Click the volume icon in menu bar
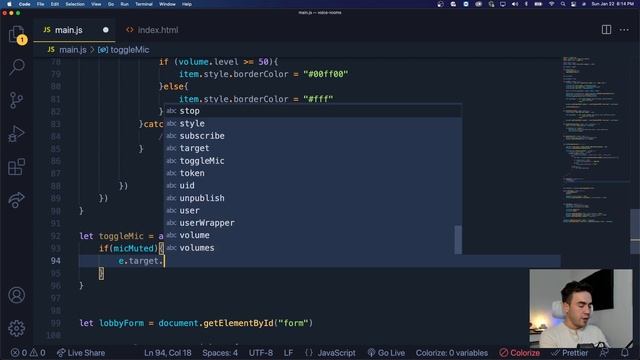The image size is (640, 360). (515, 4)
